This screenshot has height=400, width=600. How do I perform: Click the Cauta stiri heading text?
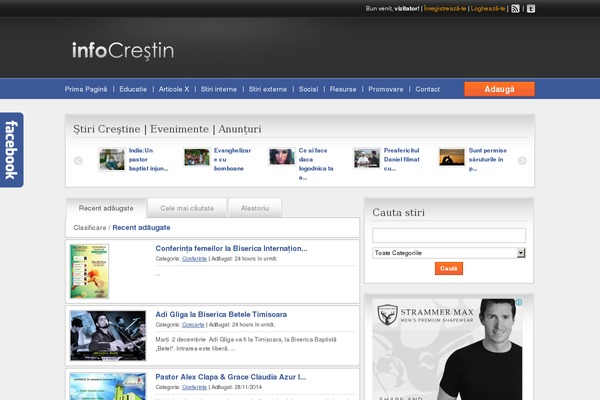click(398, 212)
